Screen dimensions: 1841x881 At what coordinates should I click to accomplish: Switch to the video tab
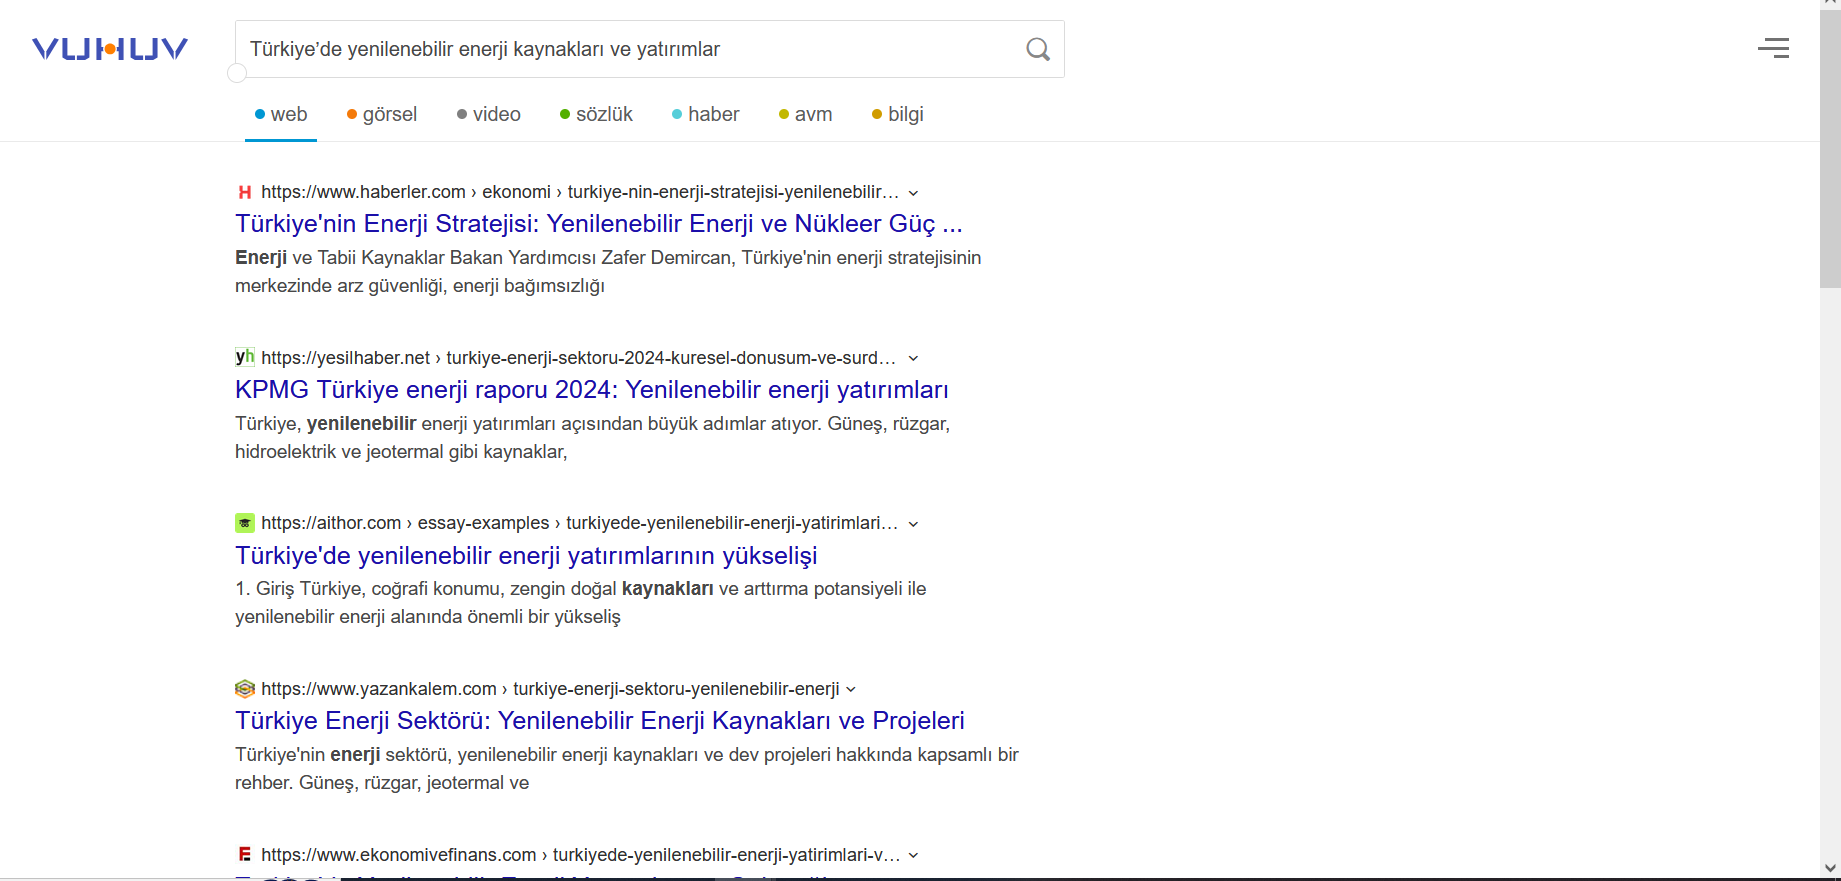pyautogui.click(x=489, y=114)
